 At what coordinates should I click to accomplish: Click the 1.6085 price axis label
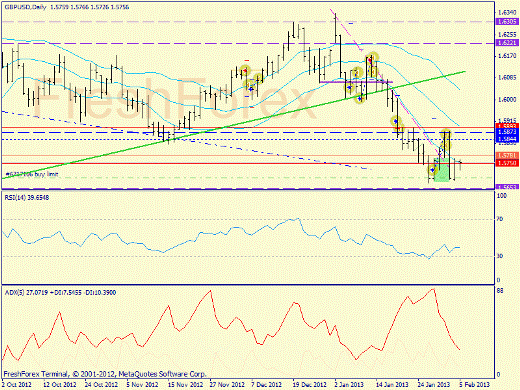[507, 77]
